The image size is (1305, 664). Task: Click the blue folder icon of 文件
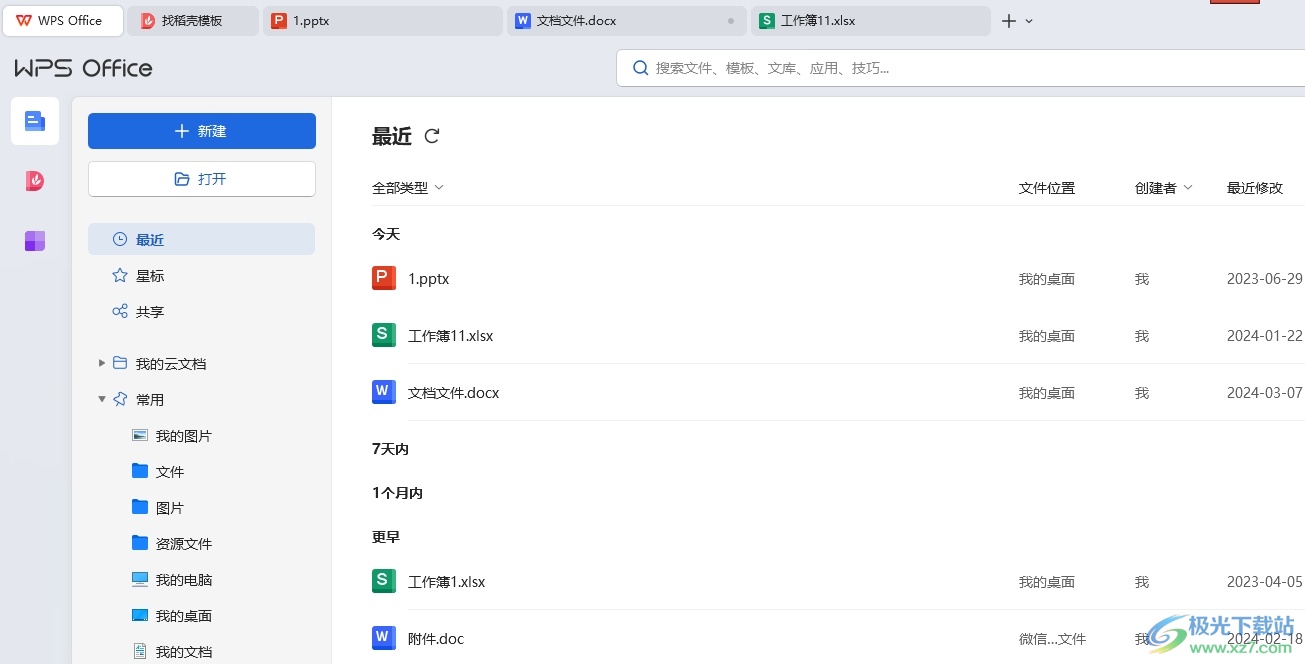140,471
